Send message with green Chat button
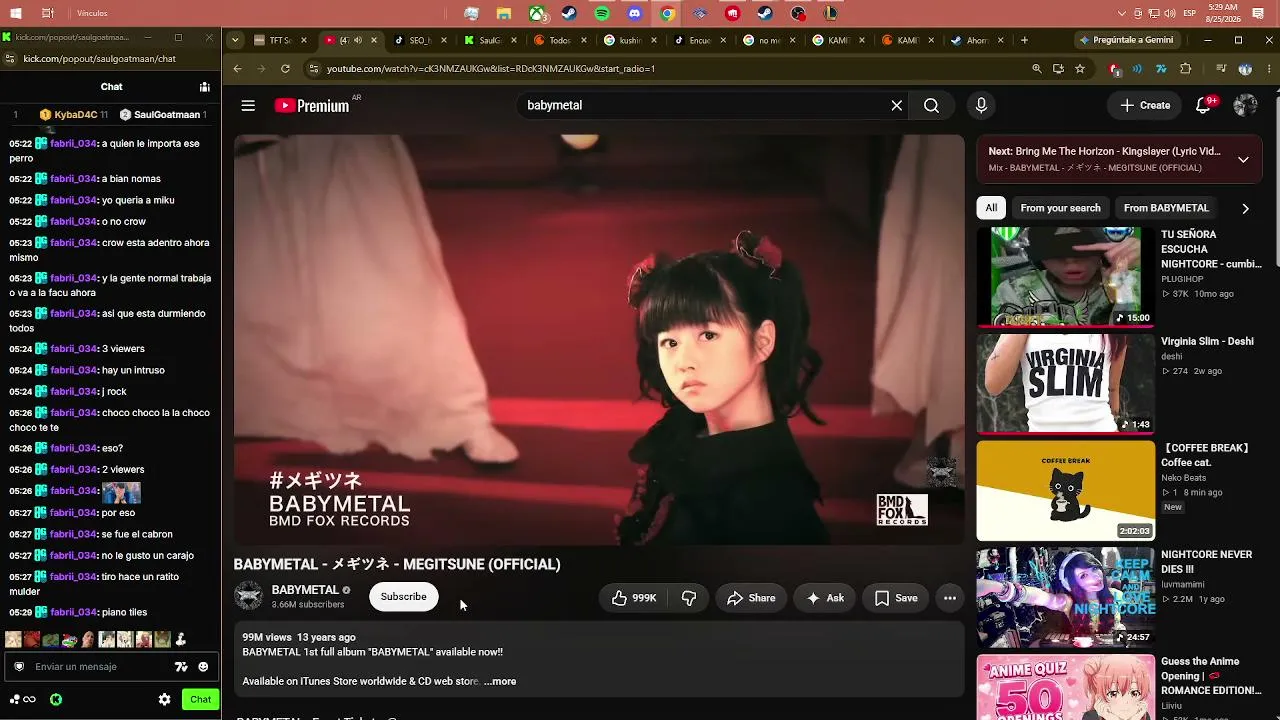The image size is (1280, 720). (x=200, y=700)
